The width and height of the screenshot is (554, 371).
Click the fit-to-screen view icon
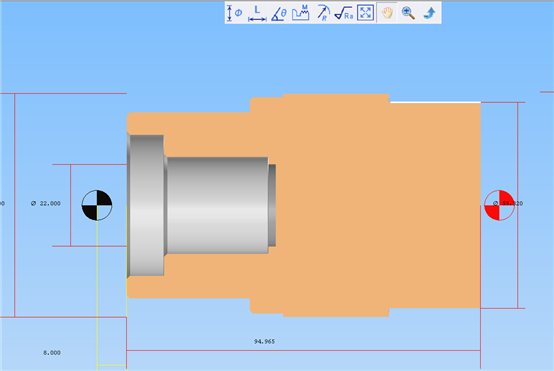point(365,13)
